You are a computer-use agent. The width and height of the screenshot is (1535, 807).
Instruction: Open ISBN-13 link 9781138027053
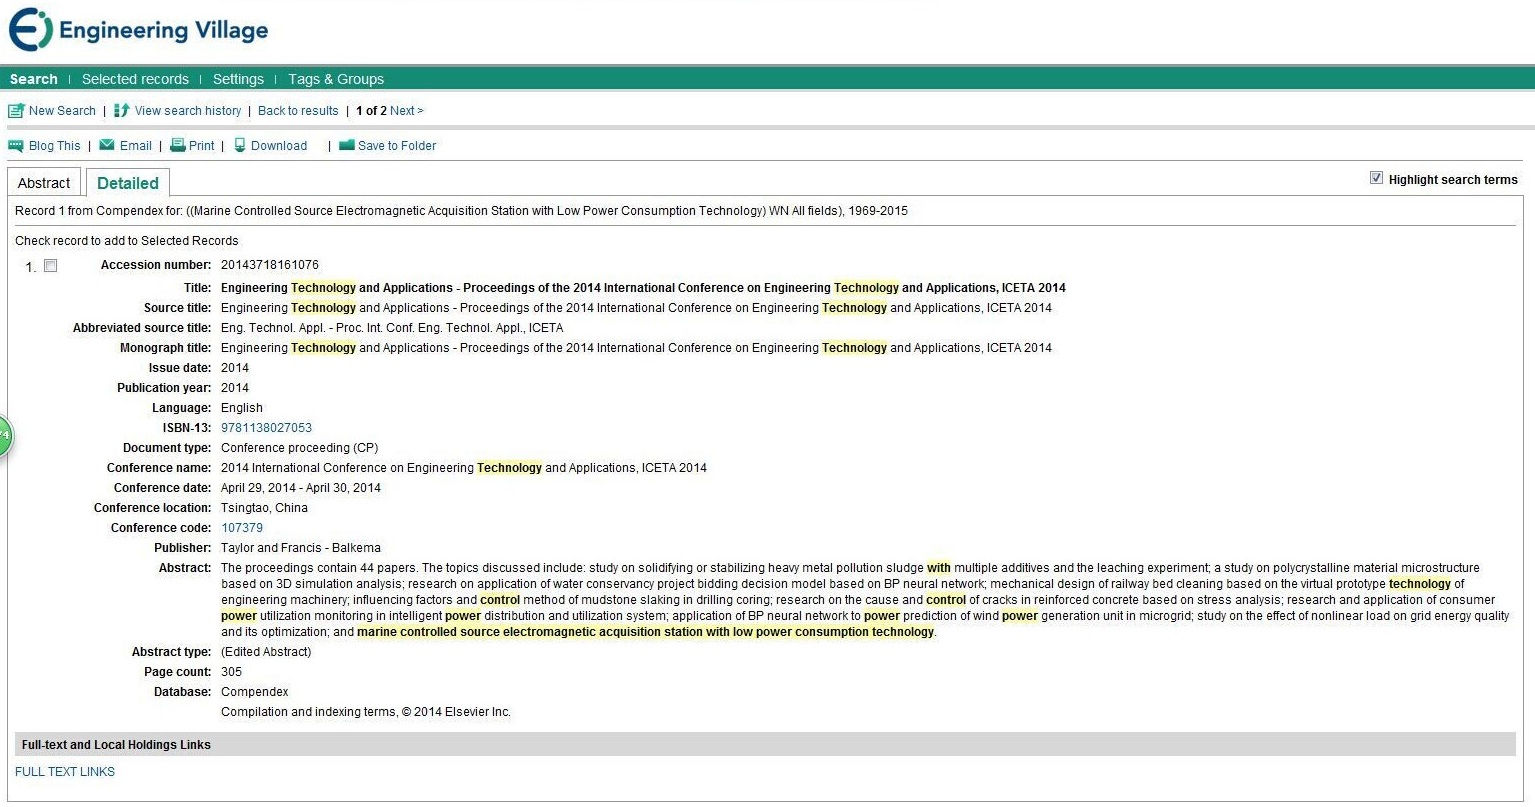266,428
